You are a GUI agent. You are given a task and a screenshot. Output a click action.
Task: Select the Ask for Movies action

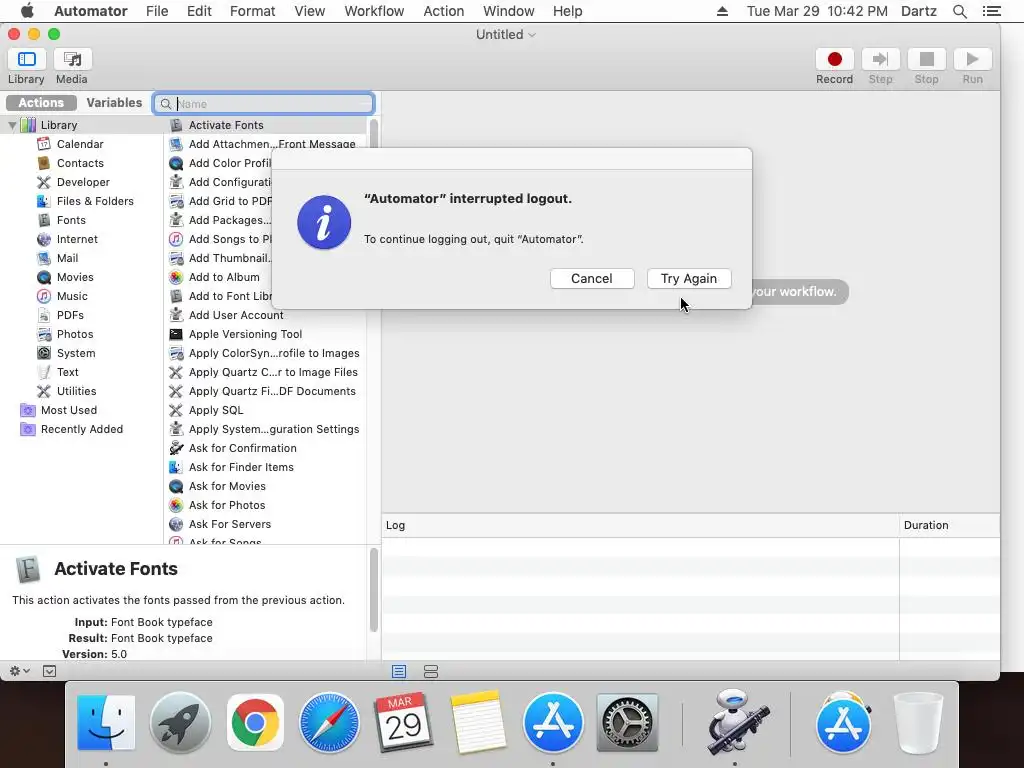point(227,485)
